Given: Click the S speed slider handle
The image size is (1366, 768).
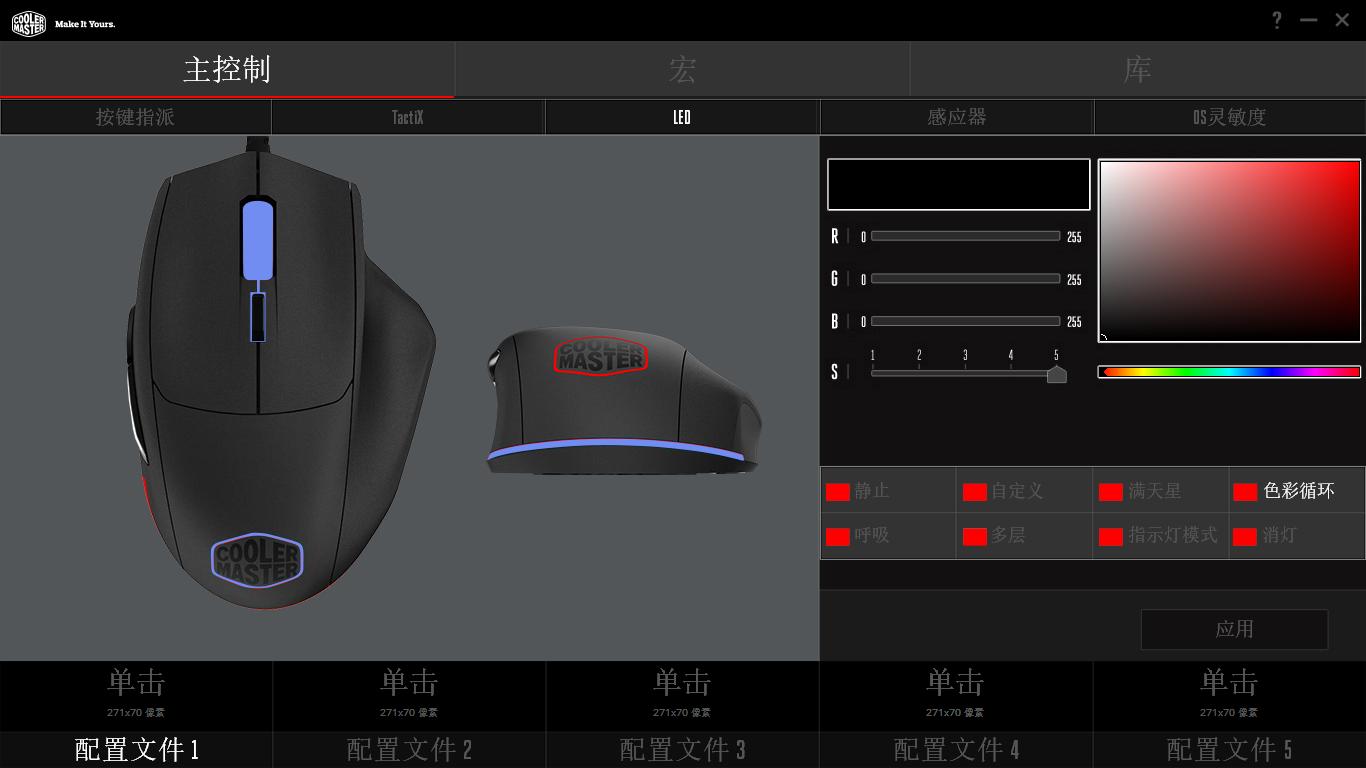Looking at the screenshot, I should pyautogui.click(x=1056, y=374).
